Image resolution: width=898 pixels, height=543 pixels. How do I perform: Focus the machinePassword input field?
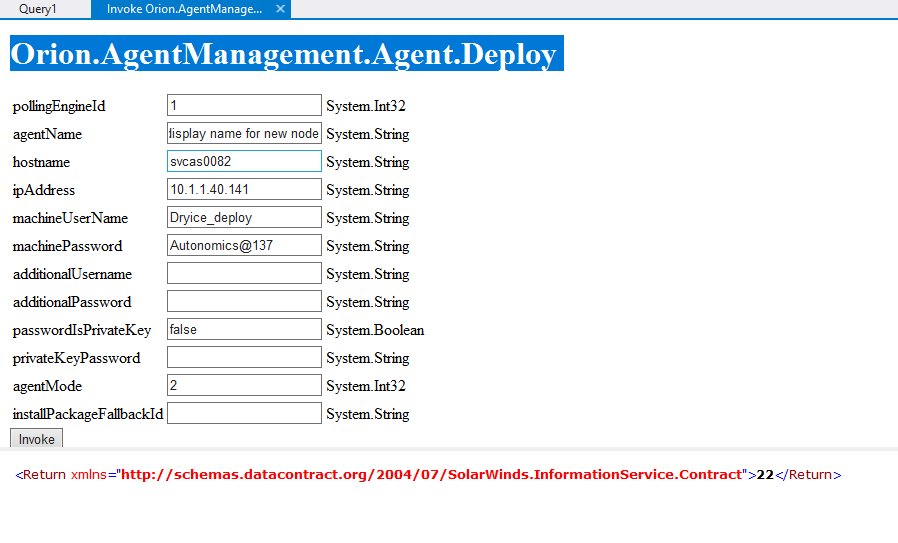(244, 246)
